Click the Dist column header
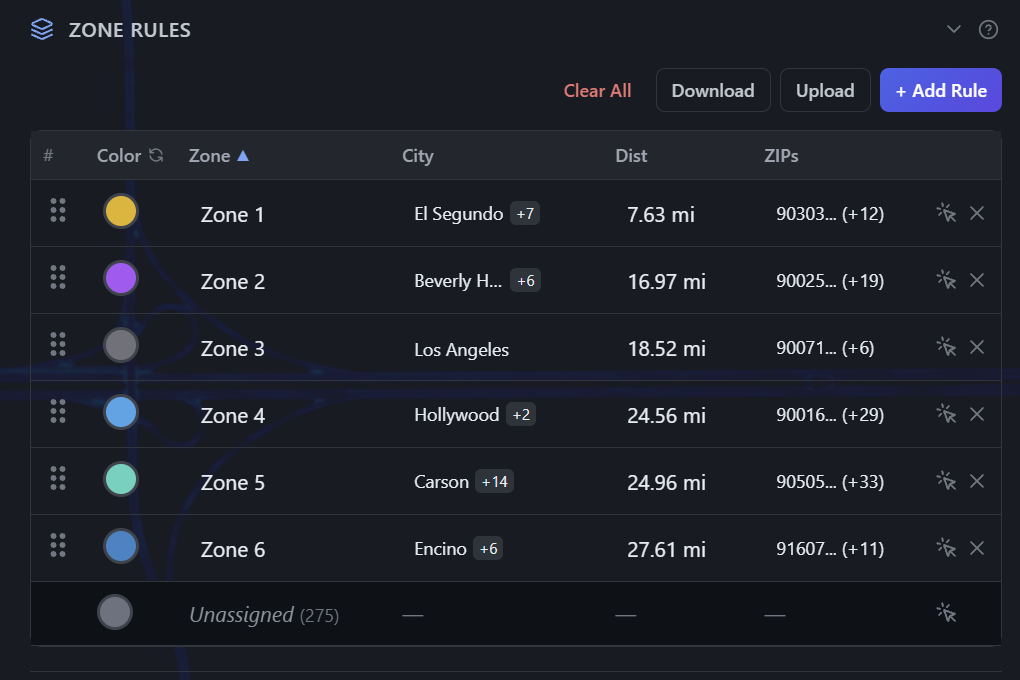This screenshot has height=680, width=1020. [631, 156]
